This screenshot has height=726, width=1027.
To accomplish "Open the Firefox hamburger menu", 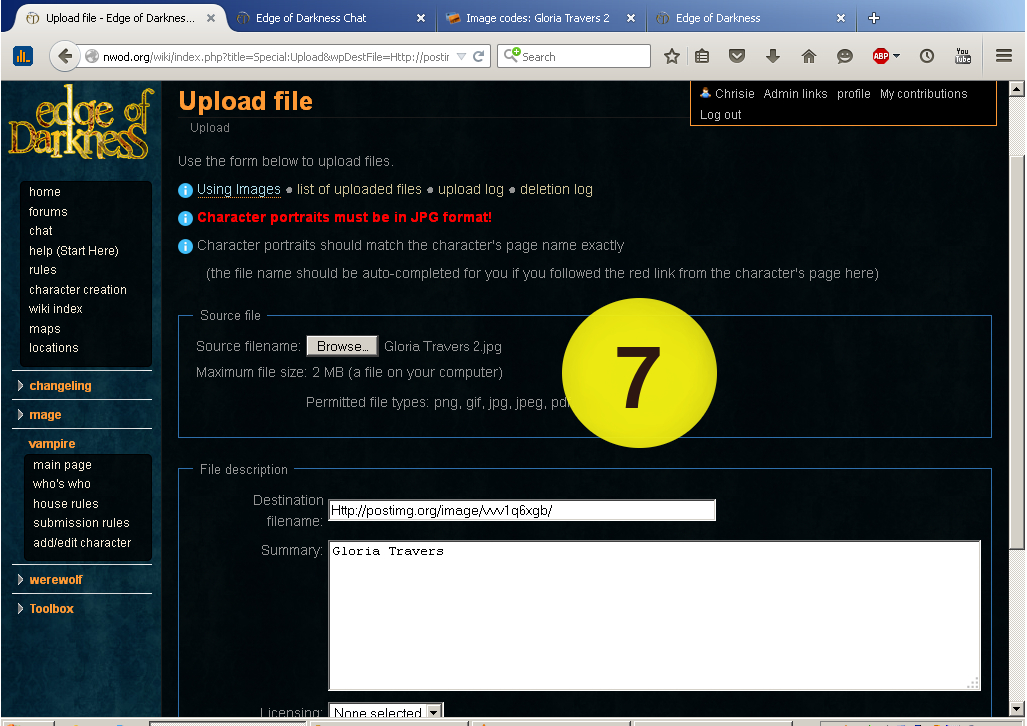I will [1004, 57].
